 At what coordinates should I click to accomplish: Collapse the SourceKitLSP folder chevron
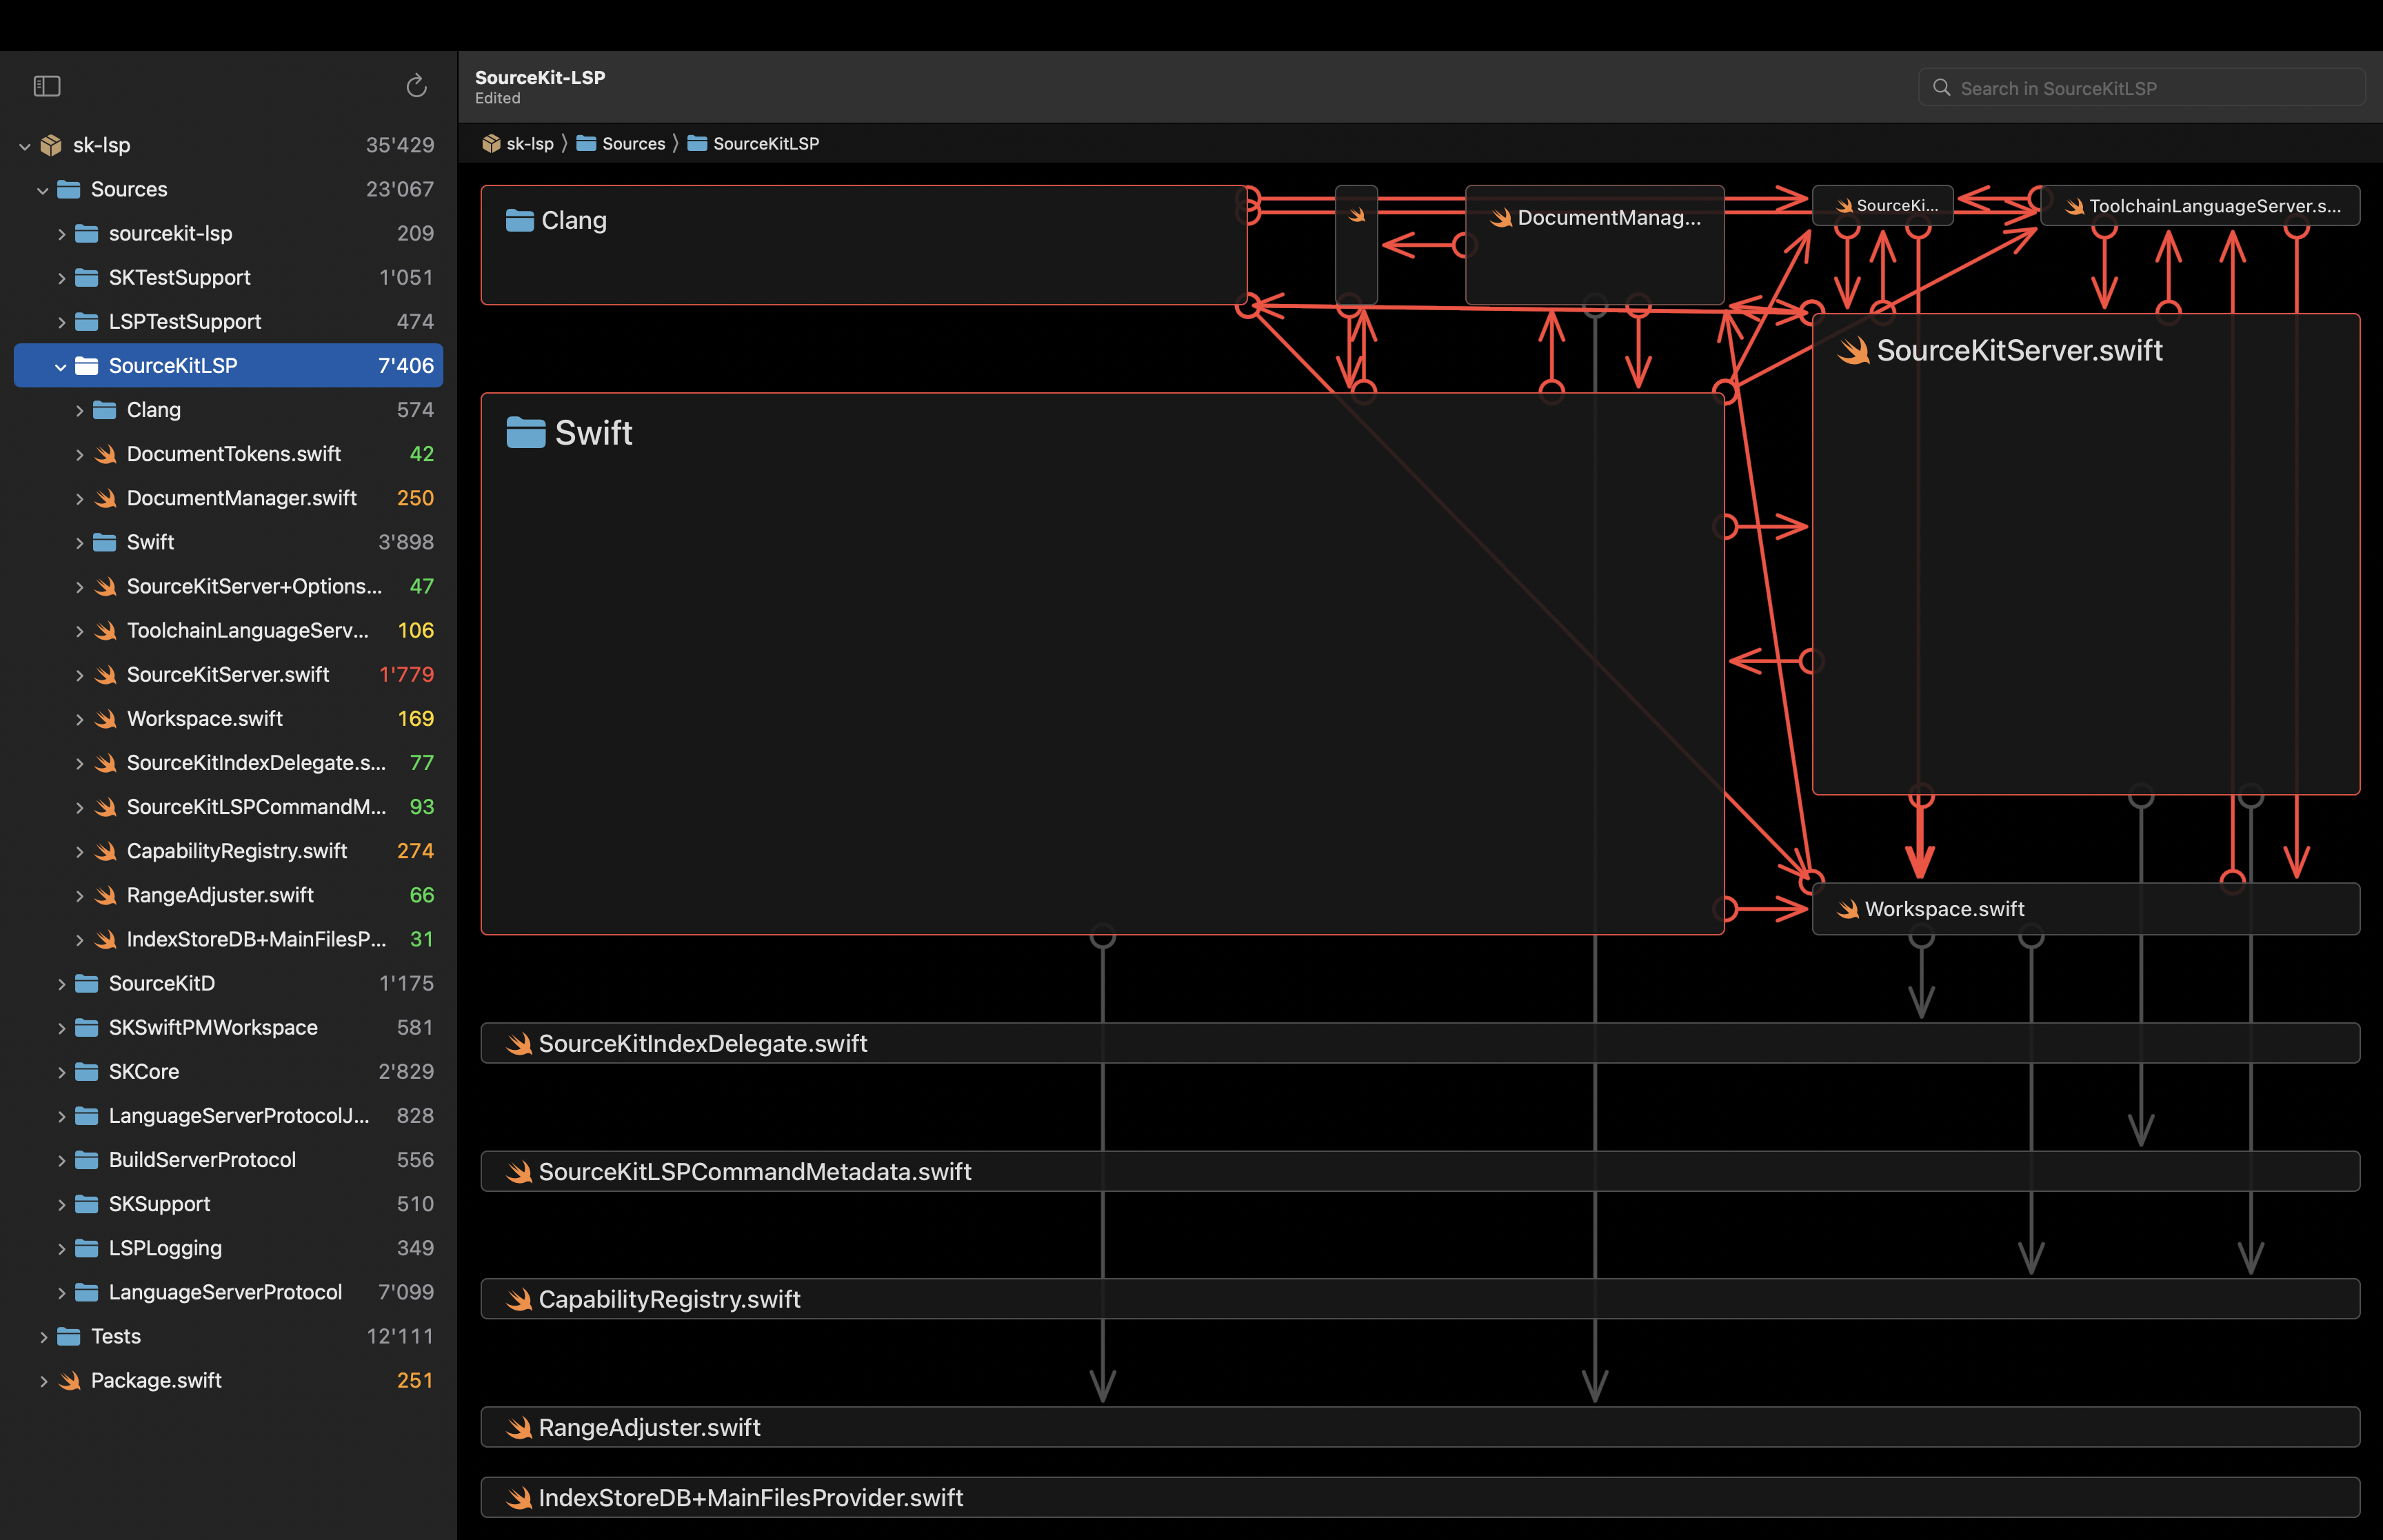click(61, 367)
